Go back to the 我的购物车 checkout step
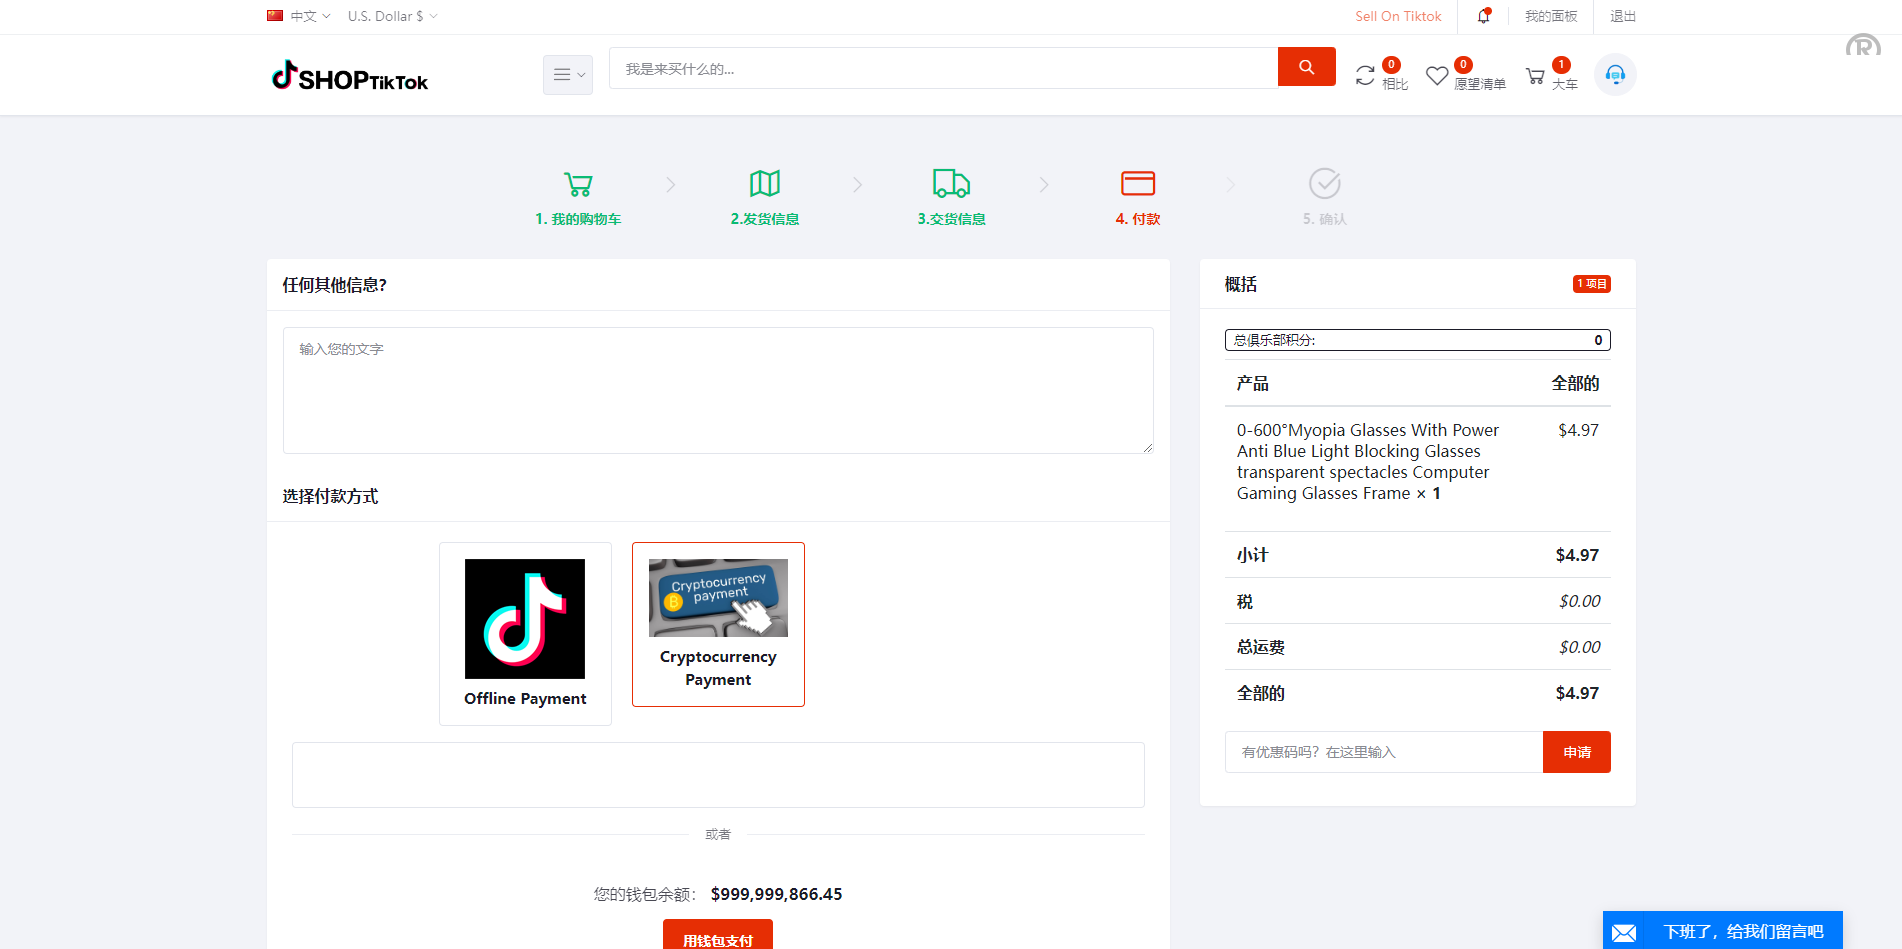Image resolution: width=1902 pixels, height=949 pixels. click(578, 196)
